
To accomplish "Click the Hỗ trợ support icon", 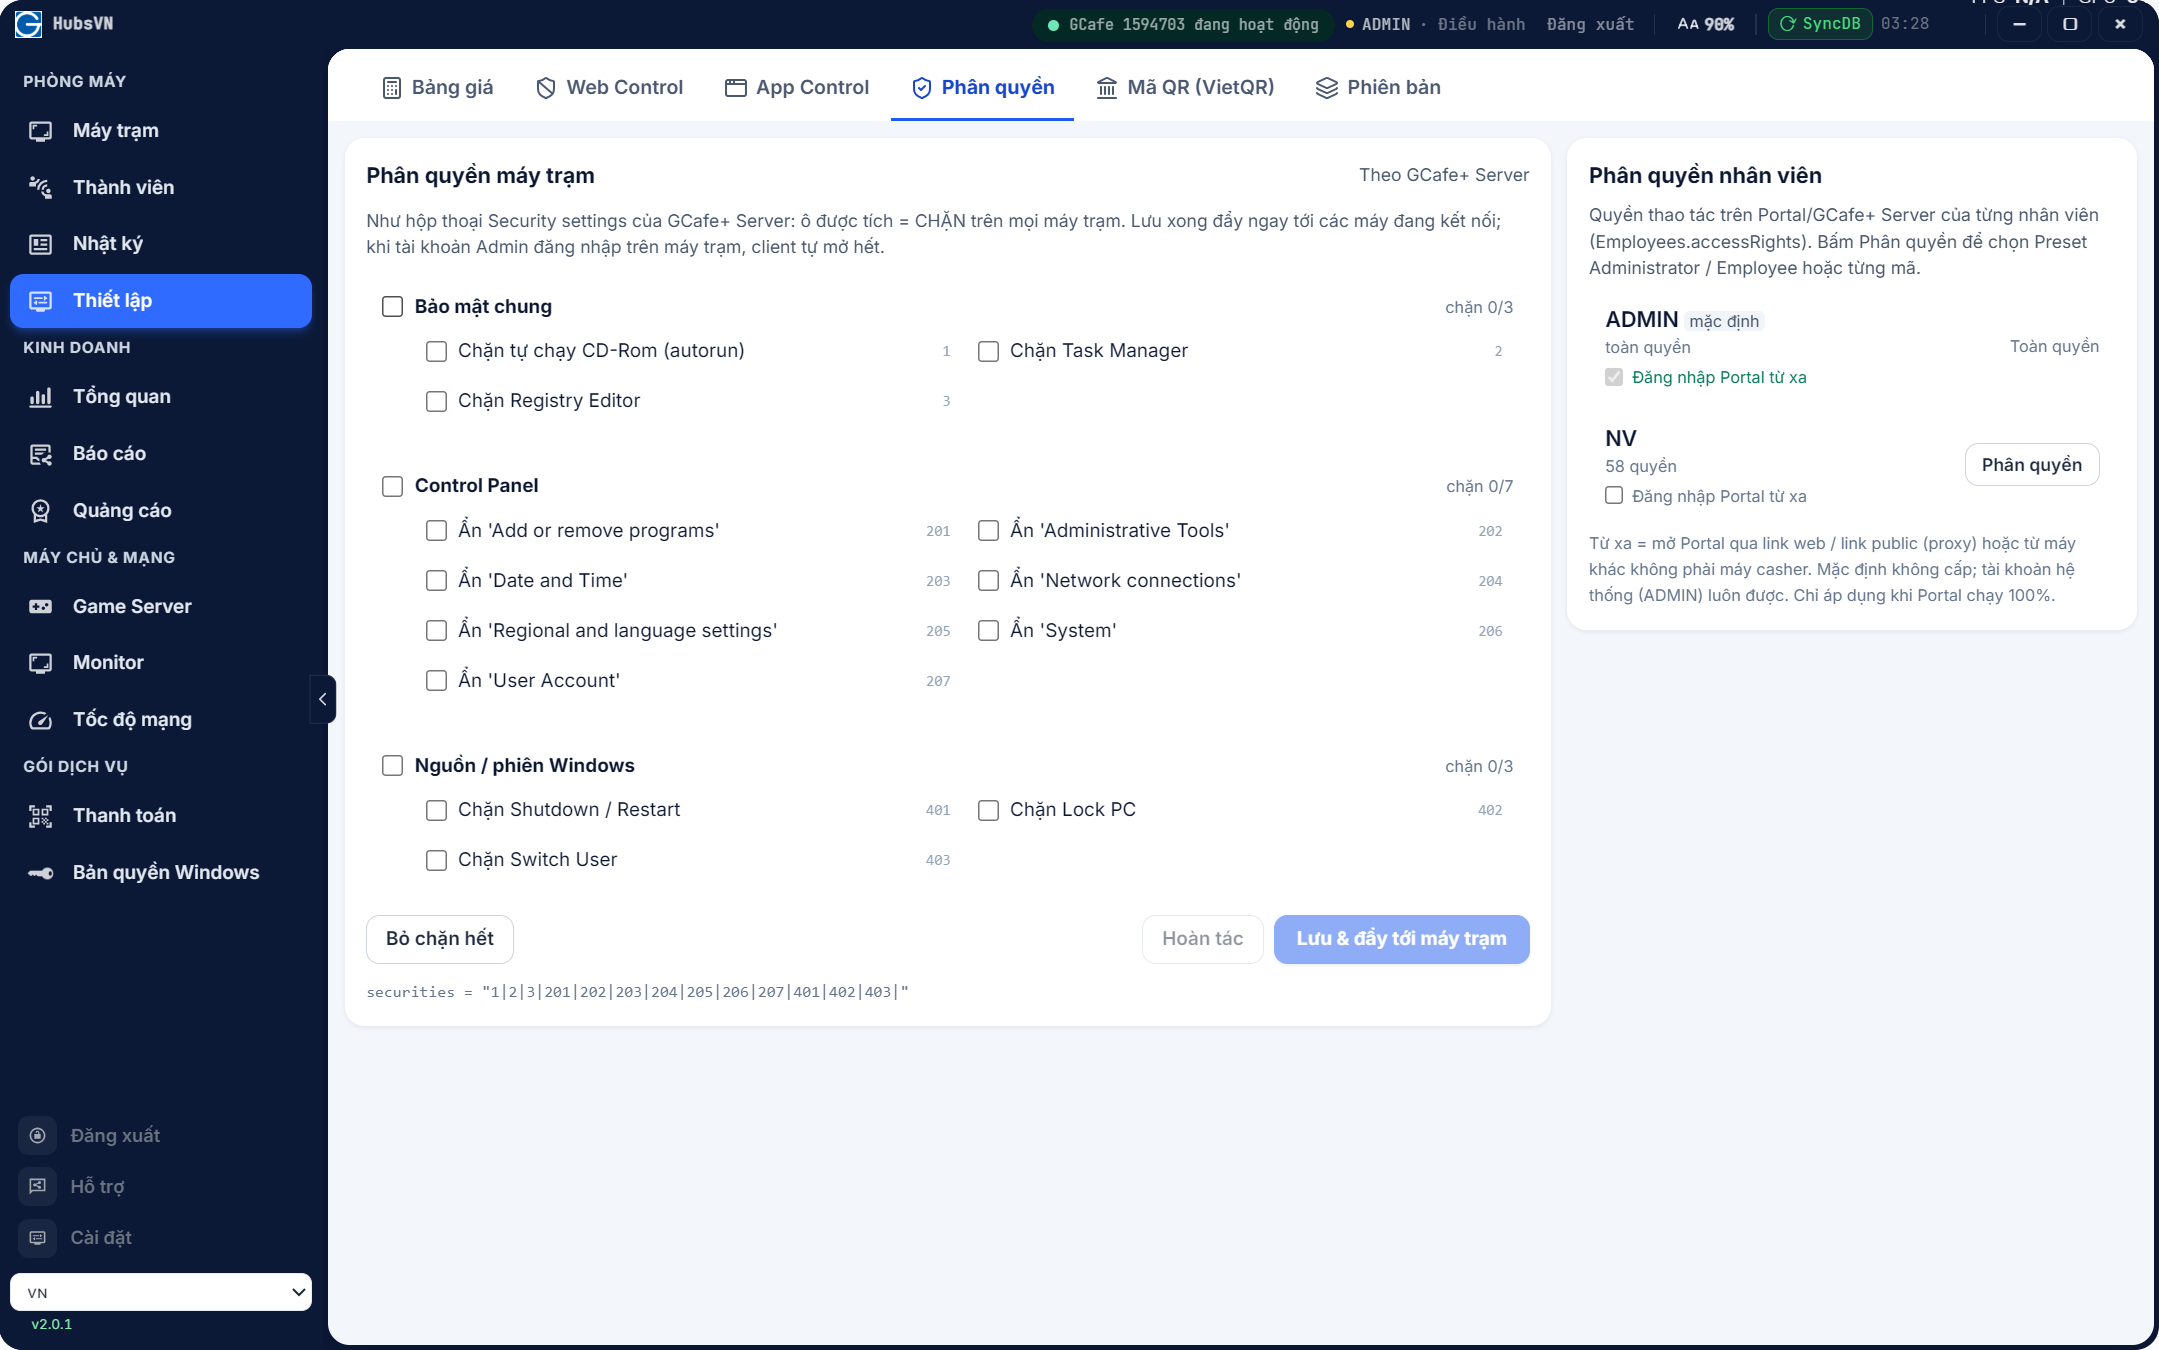I will pos(37,1186).
